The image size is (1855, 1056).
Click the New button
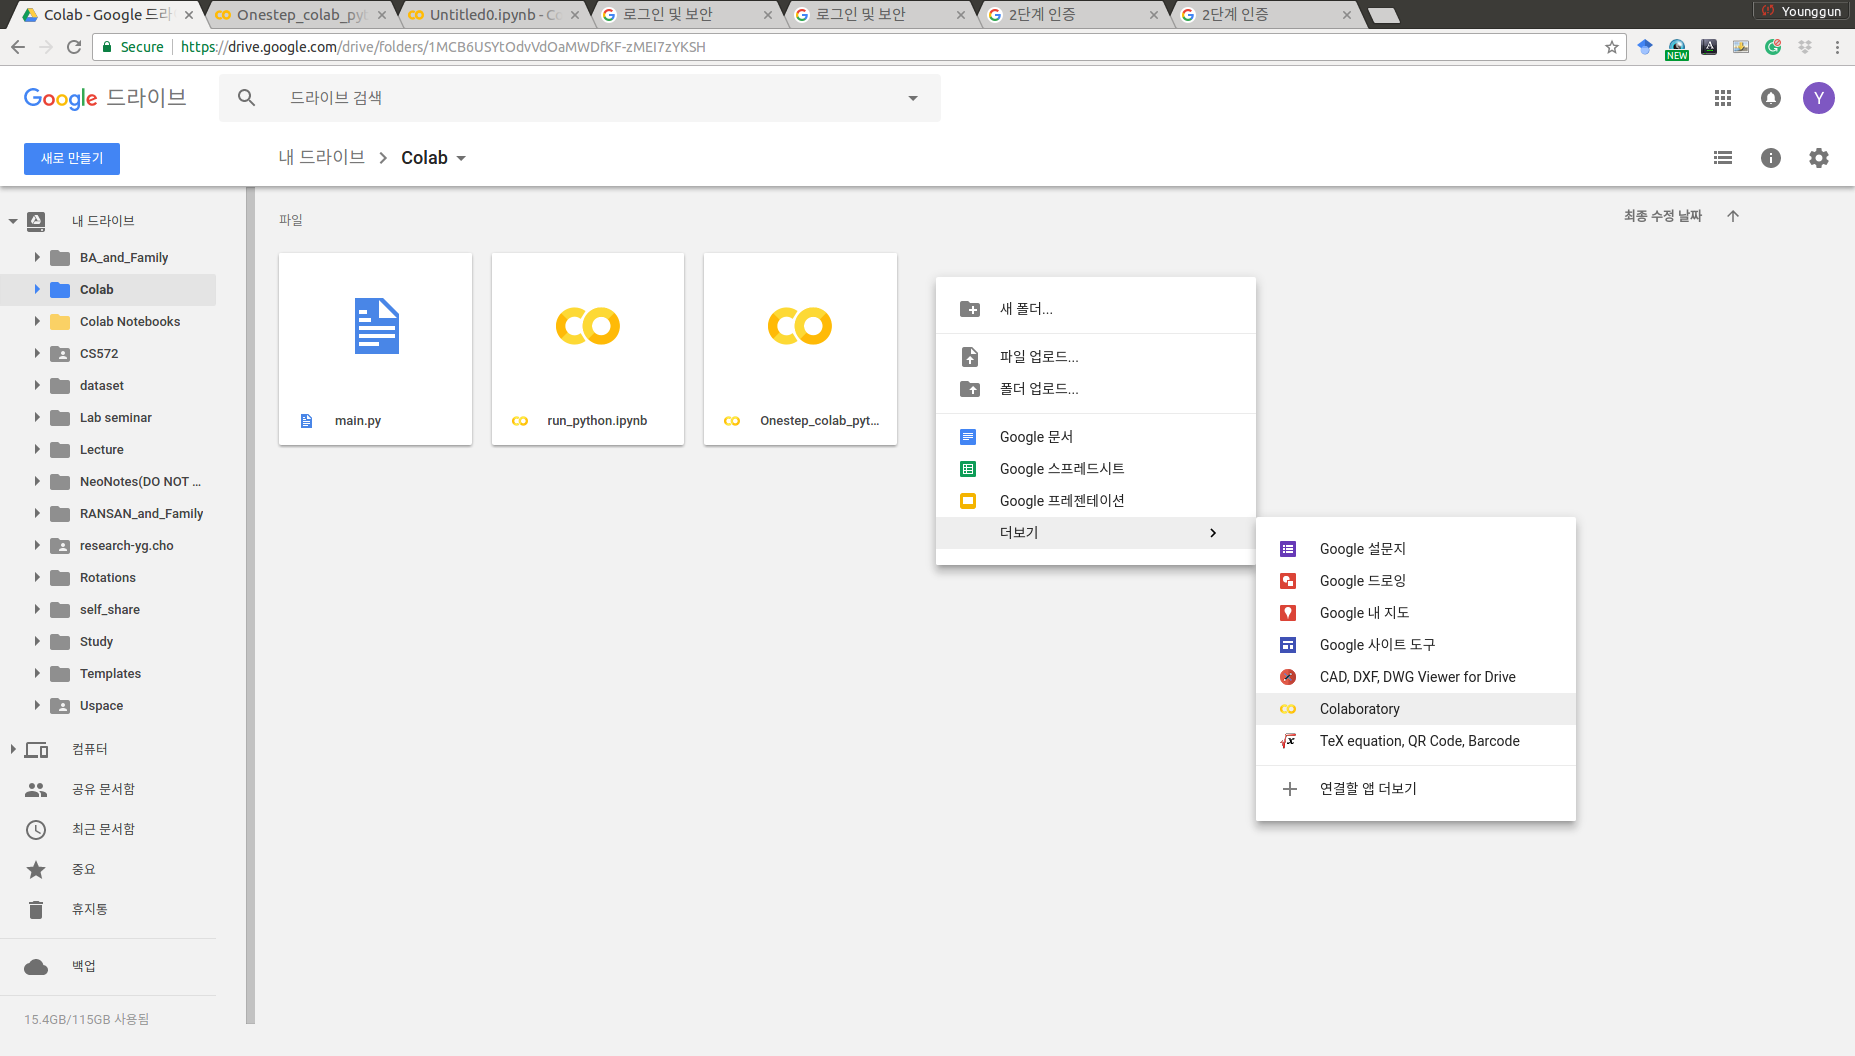(72, 158)
